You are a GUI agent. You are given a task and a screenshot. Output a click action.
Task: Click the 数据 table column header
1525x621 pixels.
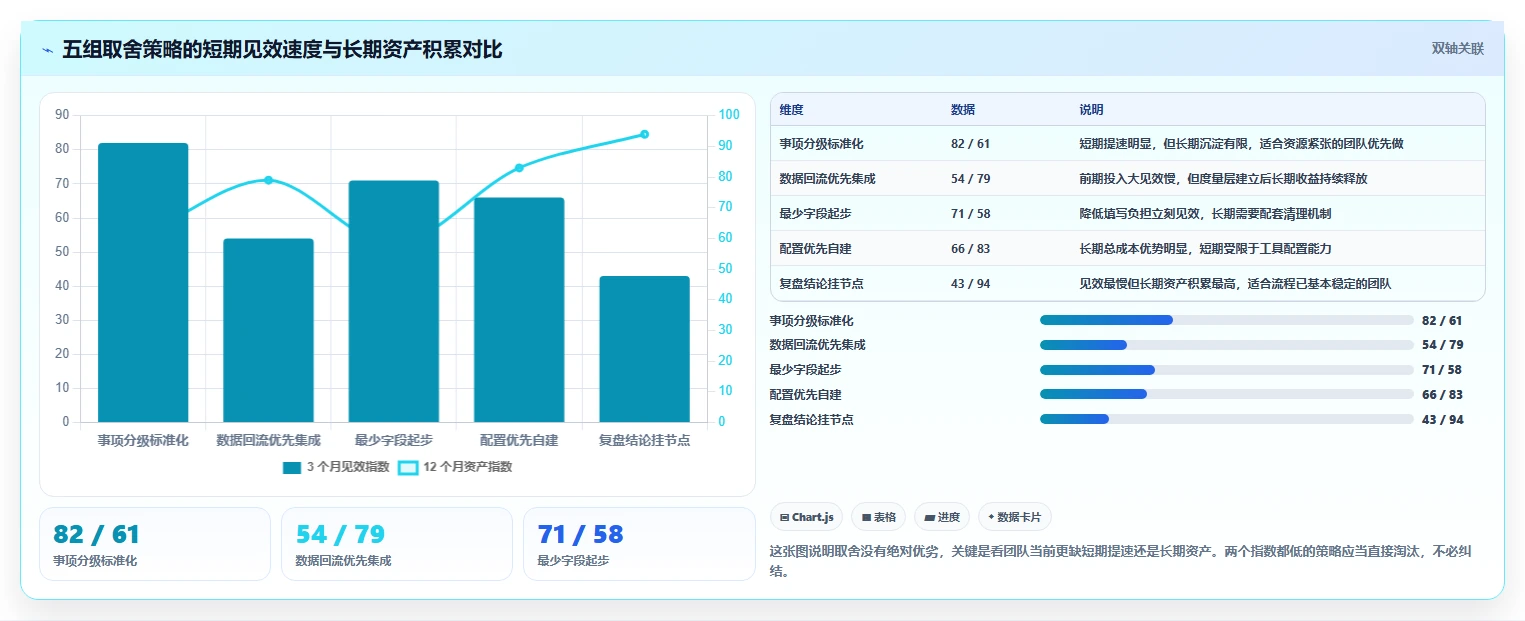pos(963,110)
